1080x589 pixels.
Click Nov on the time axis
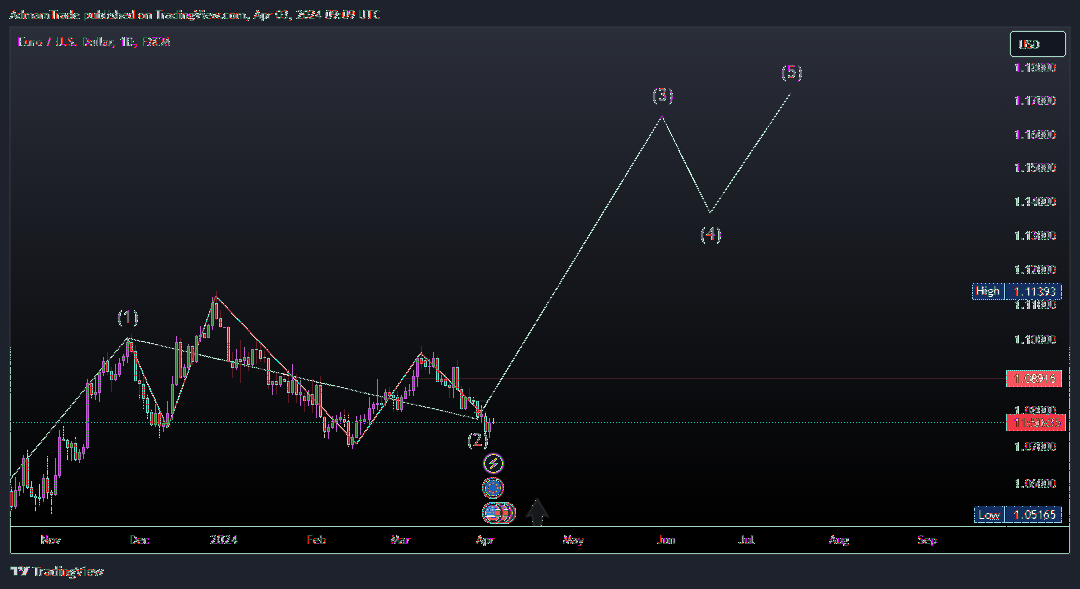[50, 540]
